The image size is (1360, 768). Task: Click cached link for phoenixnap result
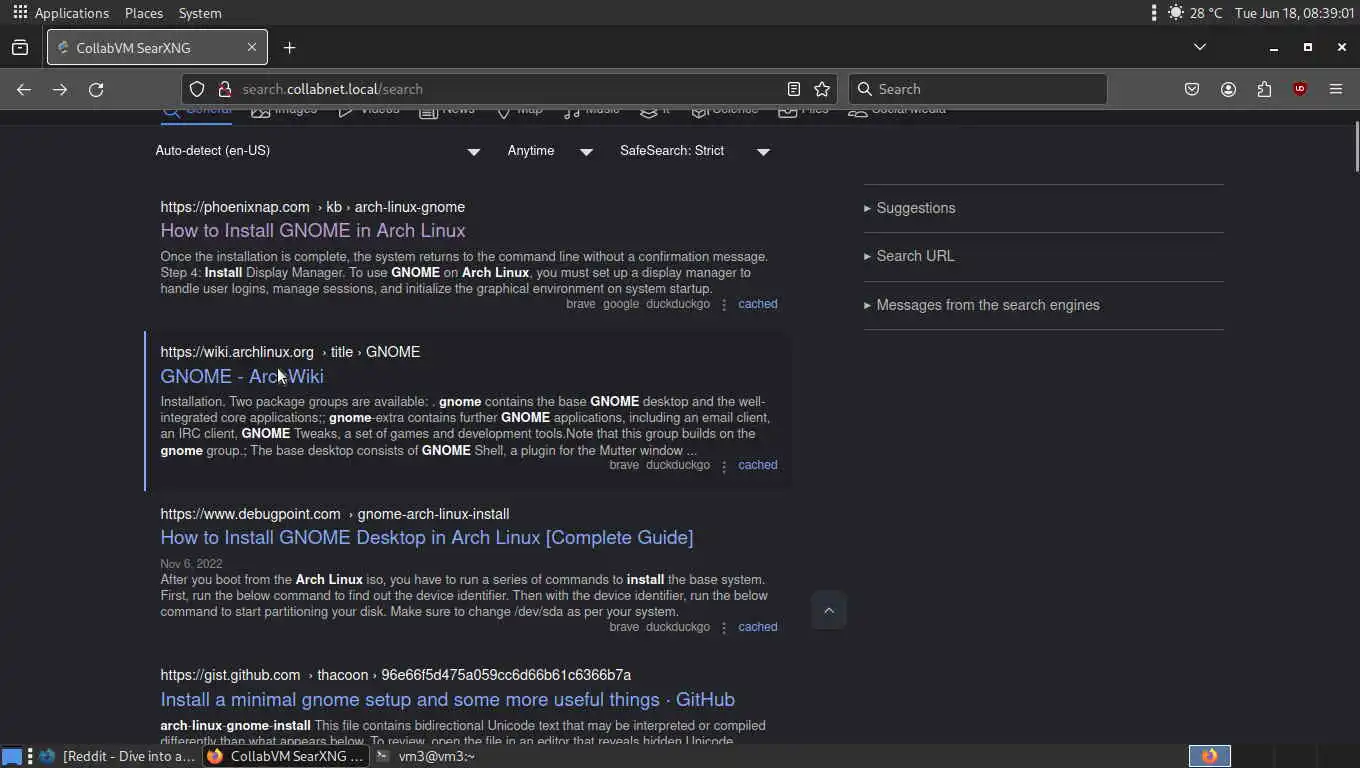[758, 304]
